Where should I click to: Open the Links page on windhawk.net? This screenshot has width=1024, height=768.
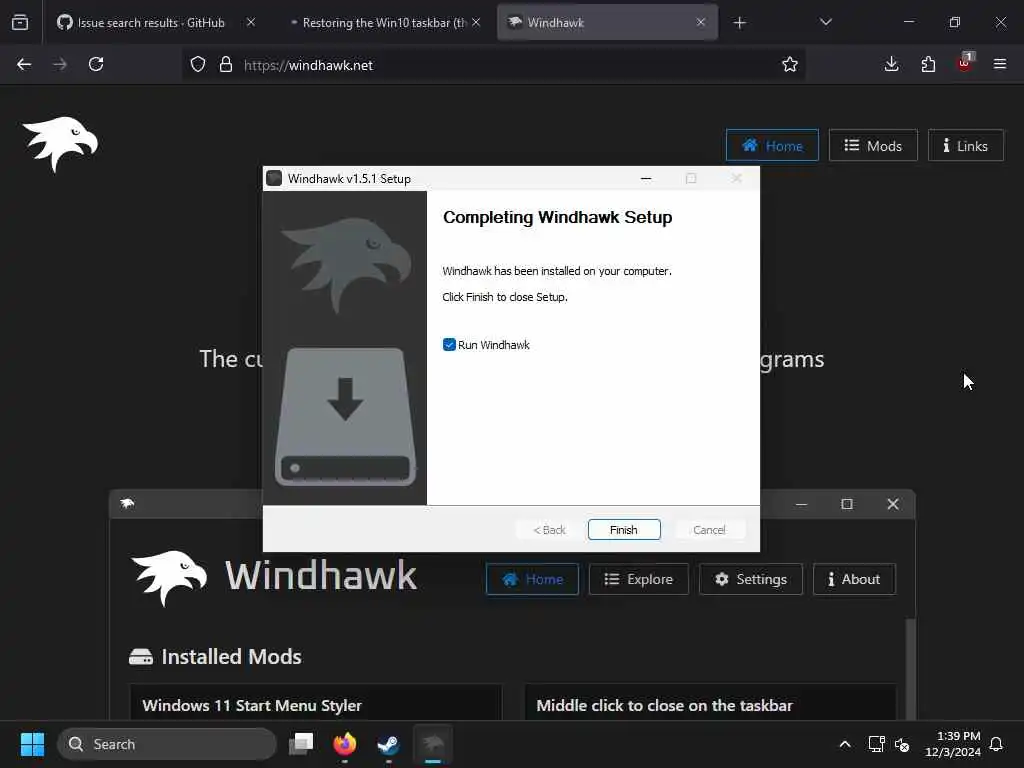pyautogui.click(x=965, y=146)
